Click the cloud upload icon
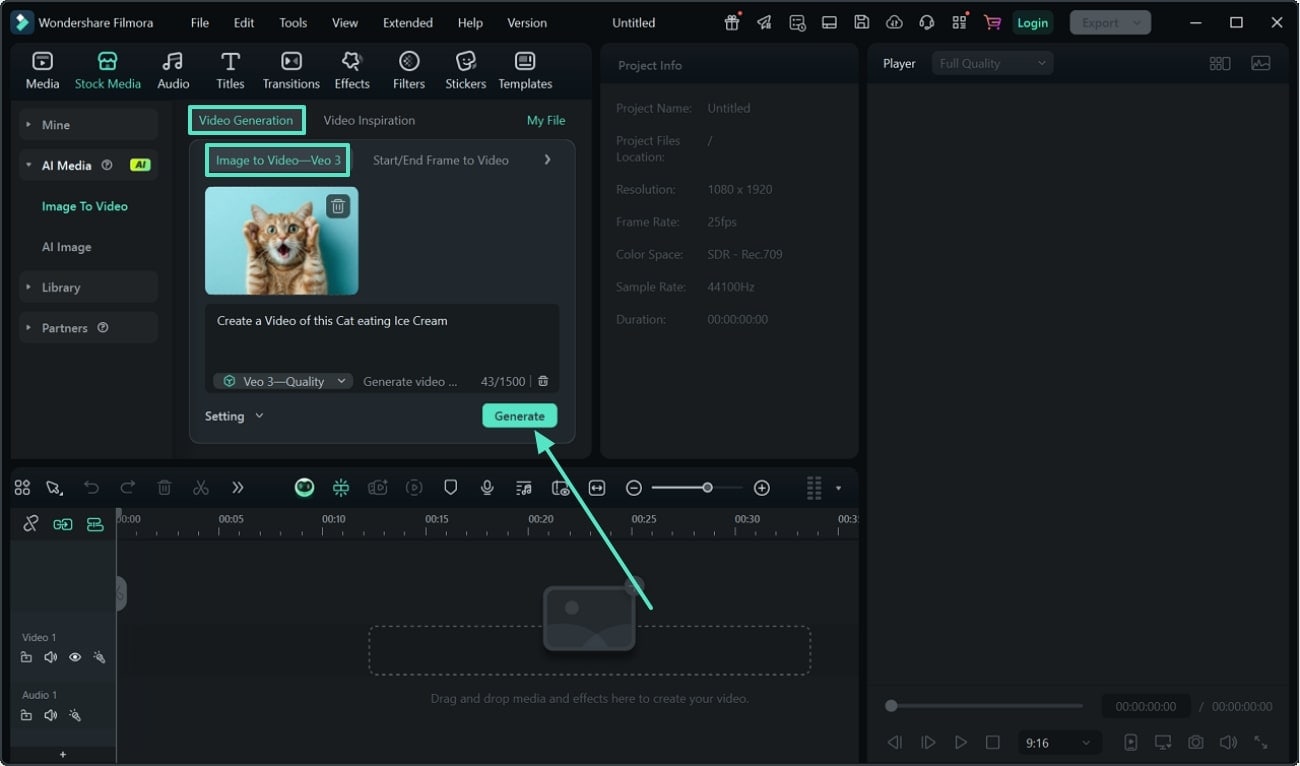1300x766 pixels. click(x=894, y=22)
